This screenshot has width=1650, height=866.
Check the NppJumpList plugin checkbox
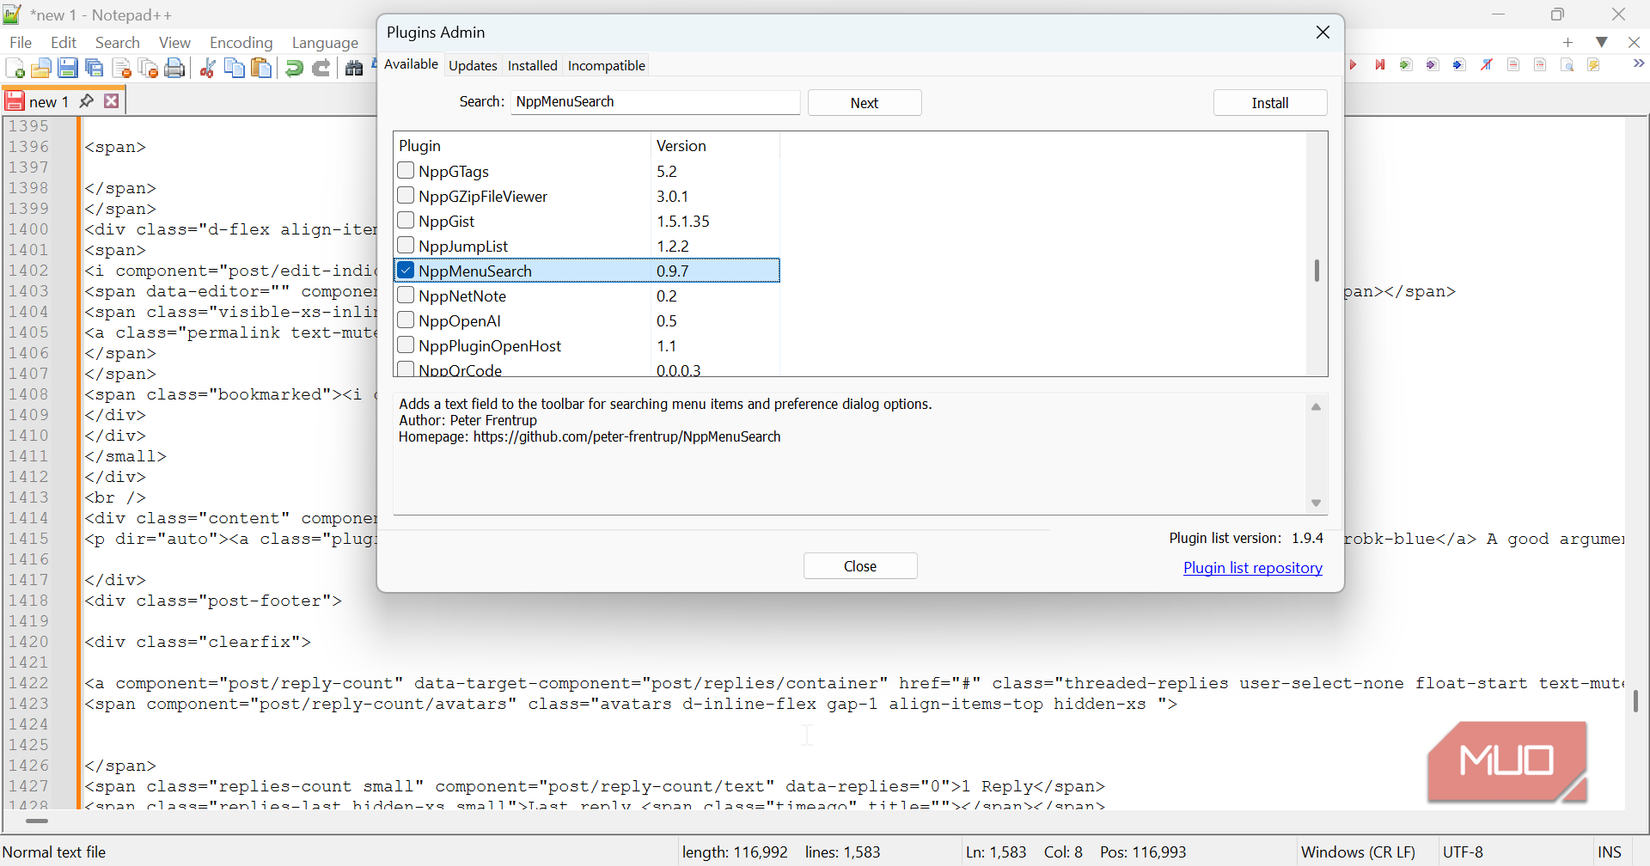coord(406,246)
